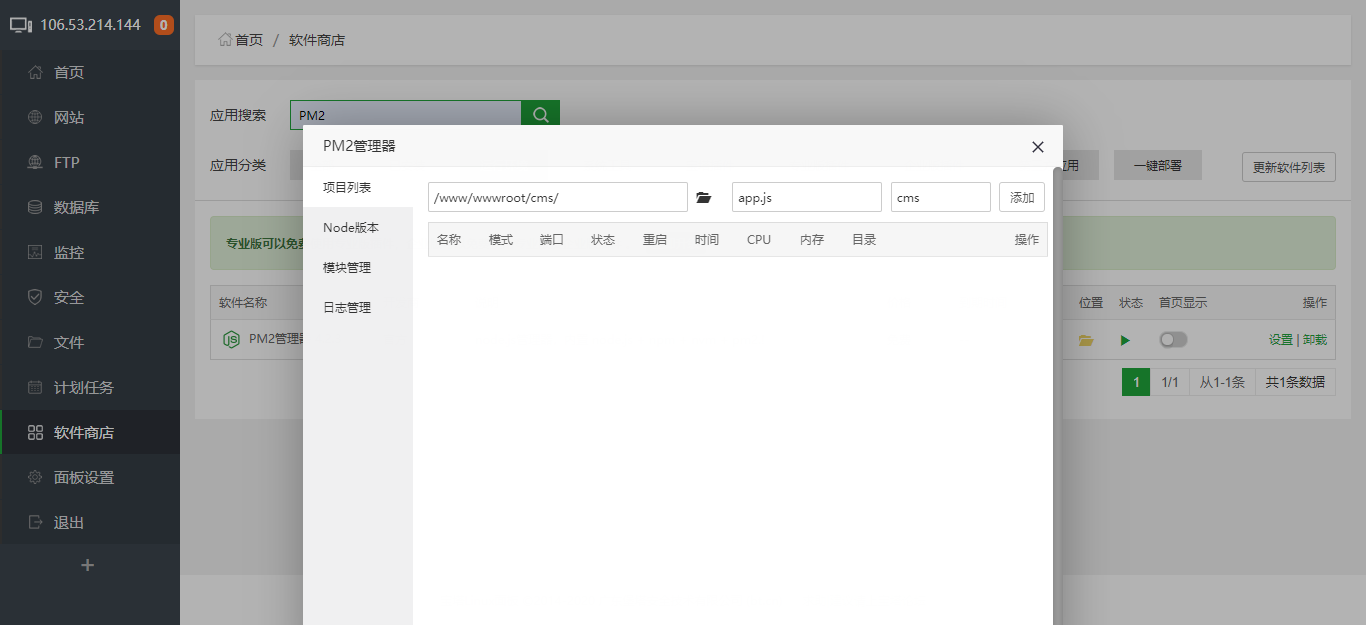1366x625 pixels.
Task: Click the FTP sidebar icon
Action: pyautogui.click(x=35, y=162)
